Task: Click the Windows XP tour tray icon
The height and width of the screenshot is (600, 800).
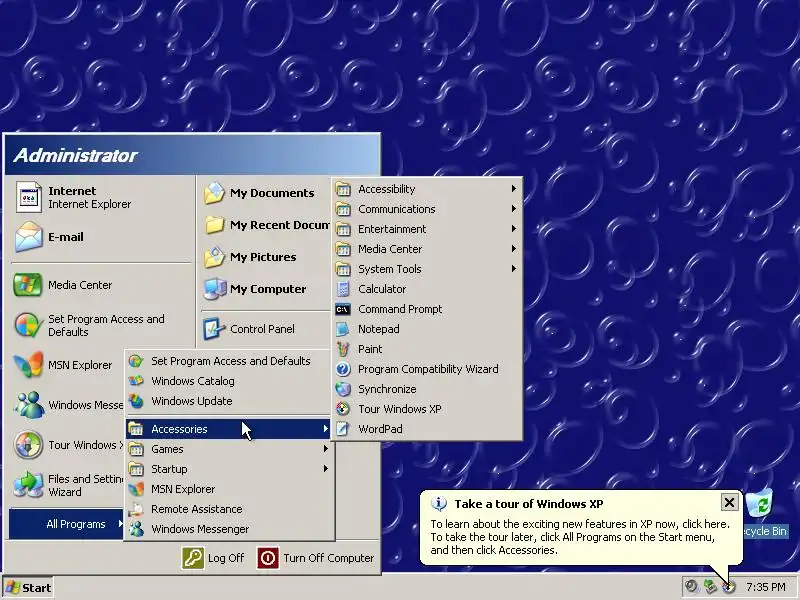Action: (729, 587)
